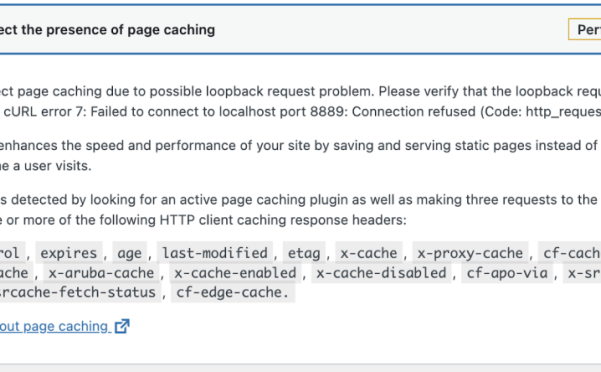This screenshot has width=601, height=372.
Task: Click the external link icon beside page caching
Action: (x=122, y=326)
